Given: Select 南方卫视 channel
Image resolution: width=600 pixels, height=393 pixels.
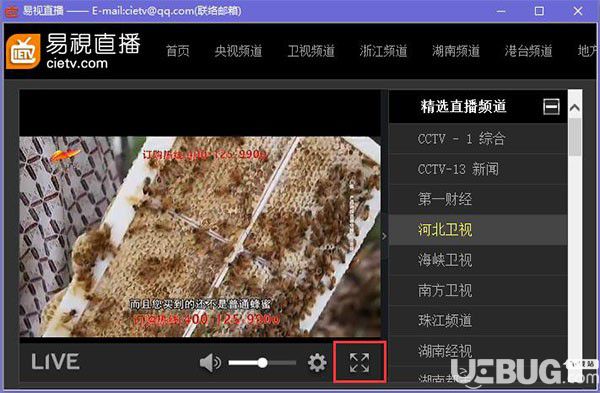Looking at the screenshot, I should click(x=478, y=290).
